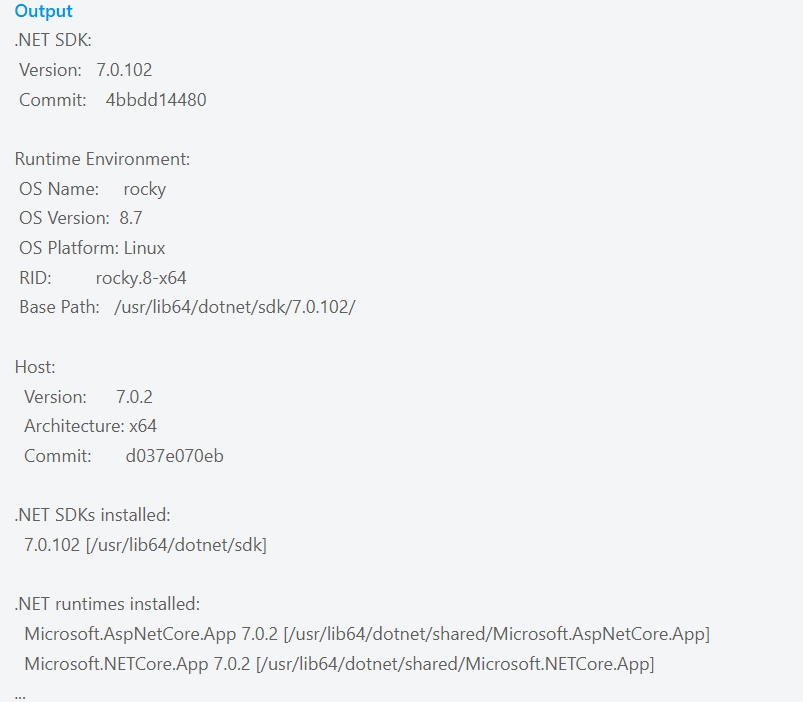Click the Host: section label
The height and width of the screenshot is (702, 803).
(x=35, y=367)
